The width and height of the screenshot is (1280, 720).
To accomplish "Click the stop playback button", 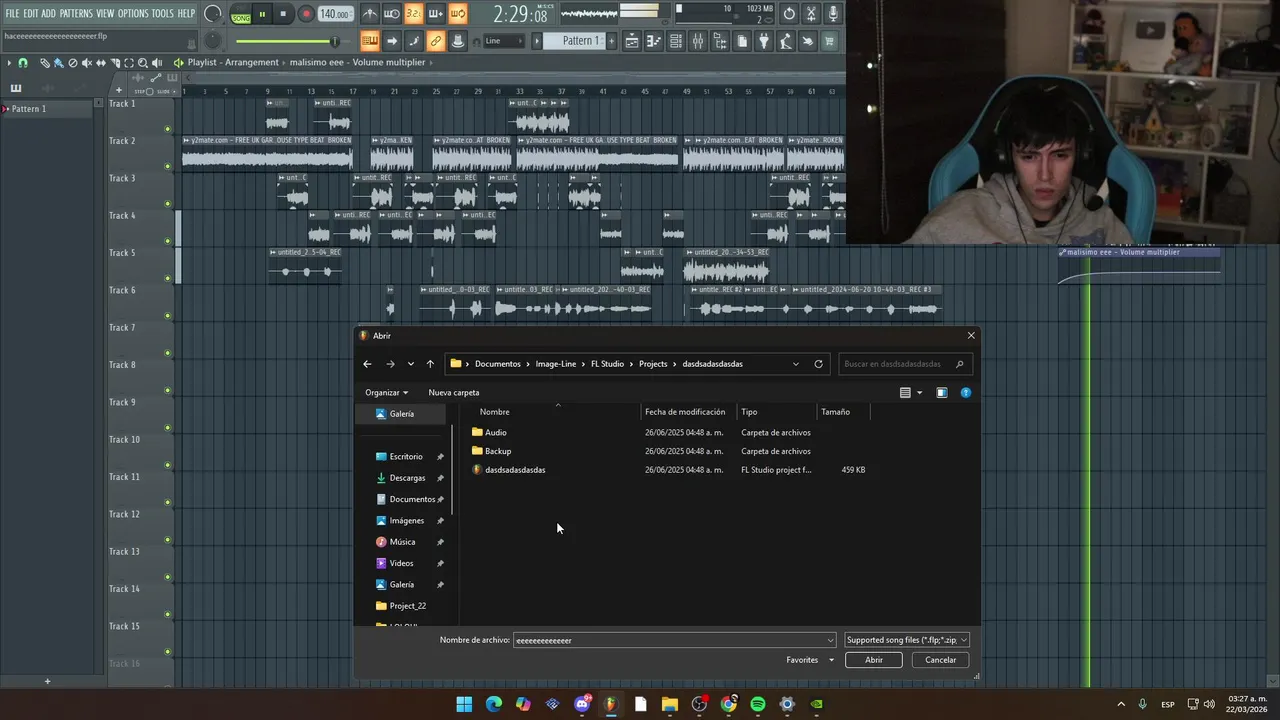I will coord(283,15).
